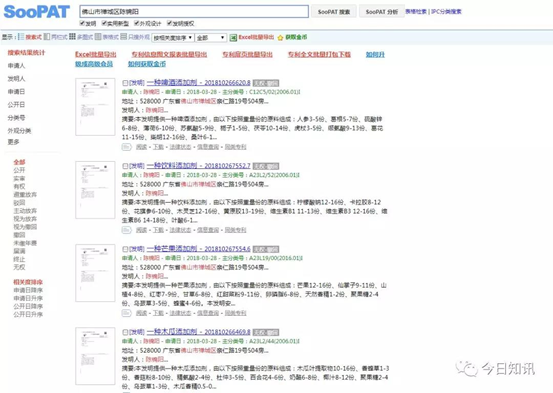
Task: Click 下载 under 啤酒添加剂 result
Action: (x=158, y=147)
